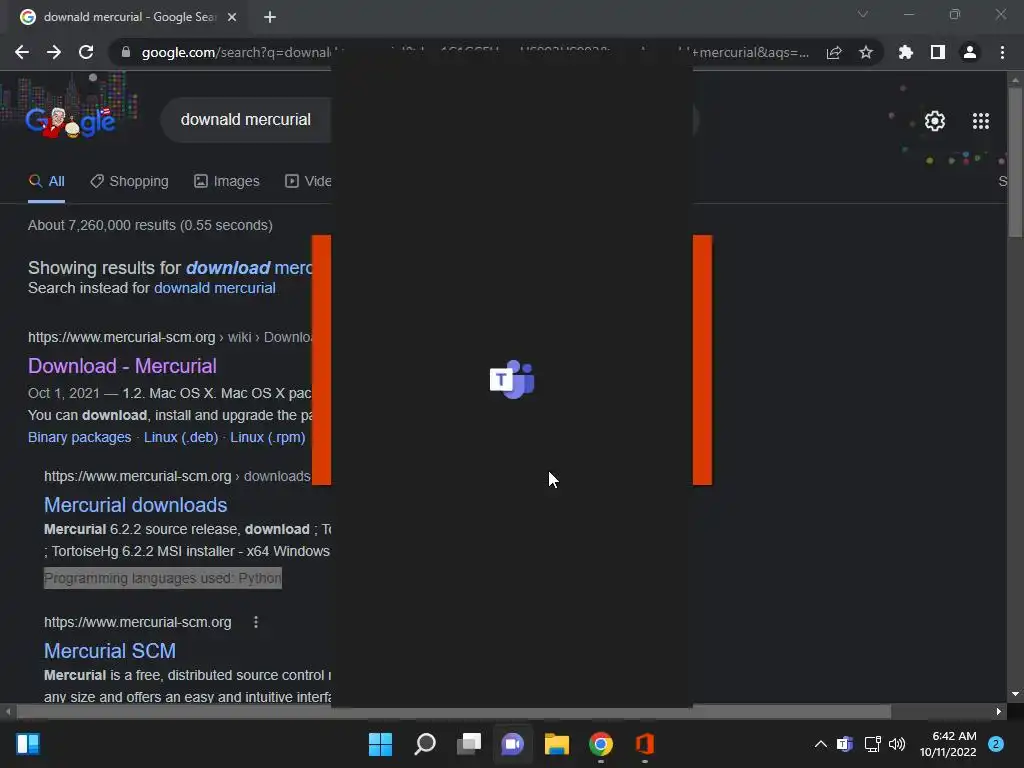Screen dimensions: 1024x768
Task: Open taskbar Search
Action: (x=424, y=744)
